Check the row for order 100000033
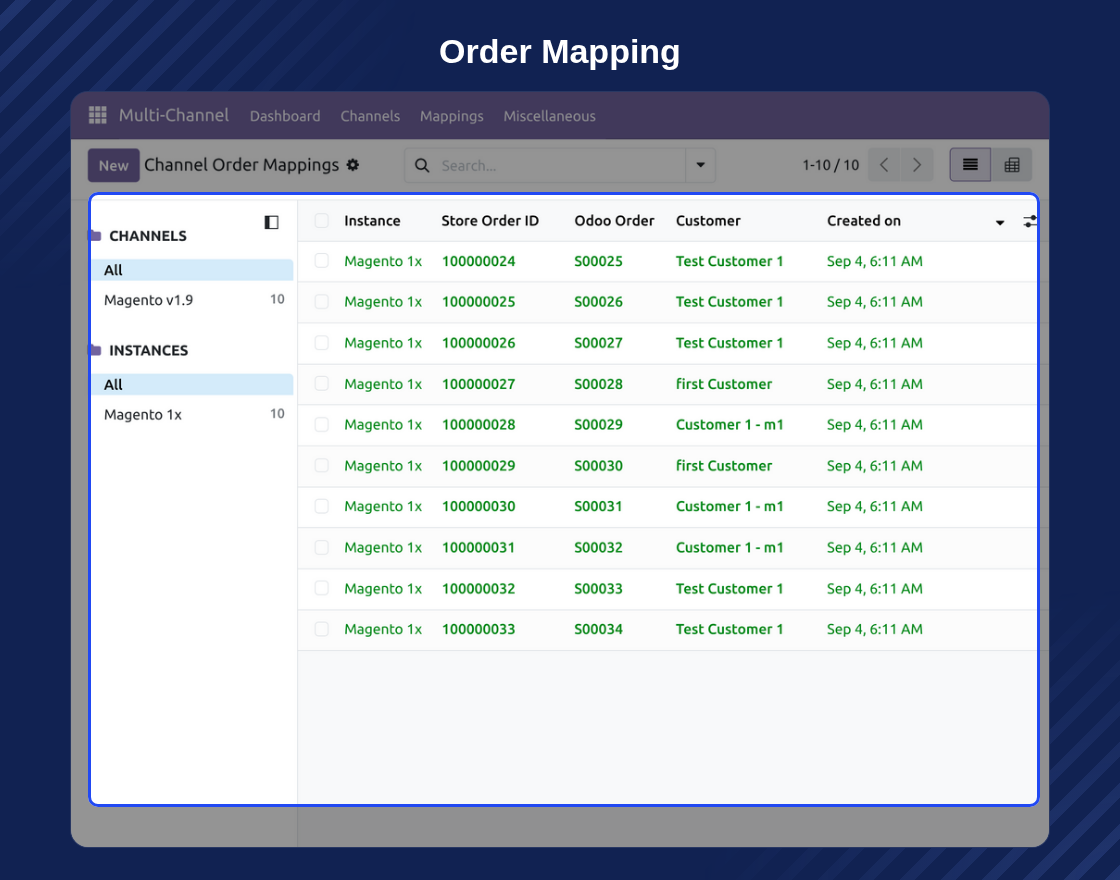 [321, 629]
